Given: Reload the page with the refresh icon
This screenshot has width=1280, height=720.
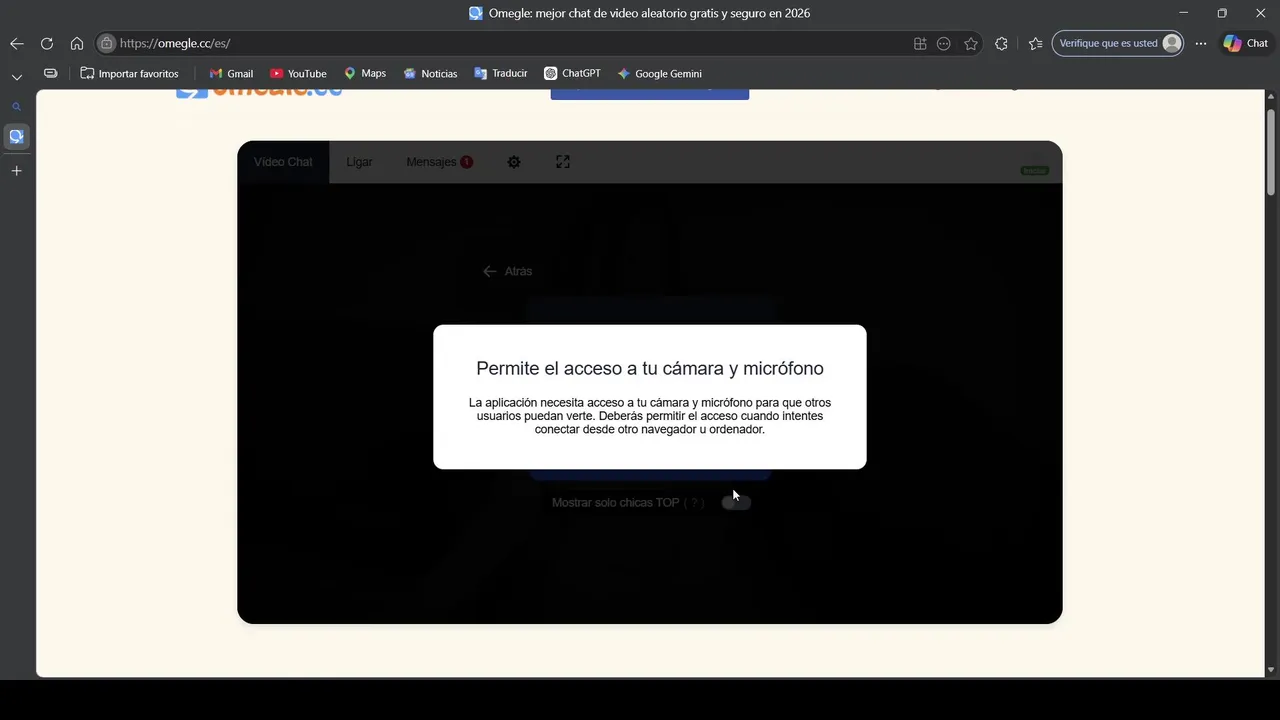Looking at the screenshot, I should click(x=46, y=43).
